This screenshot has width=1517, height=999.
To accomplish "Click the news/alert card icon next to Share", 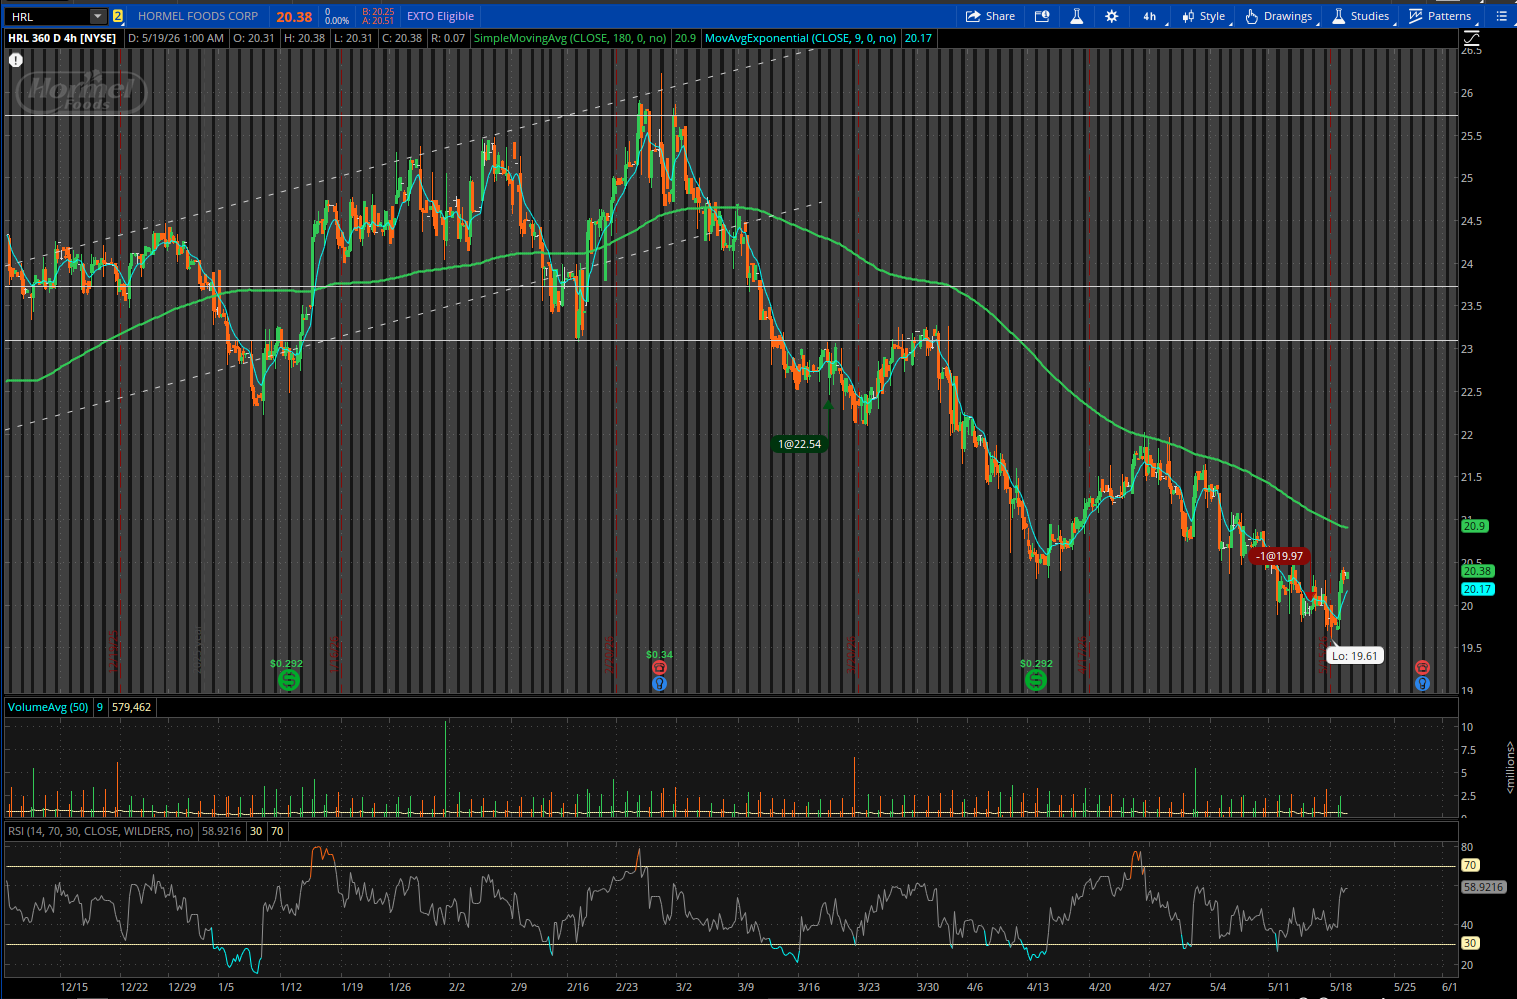I will (1042, 16).
